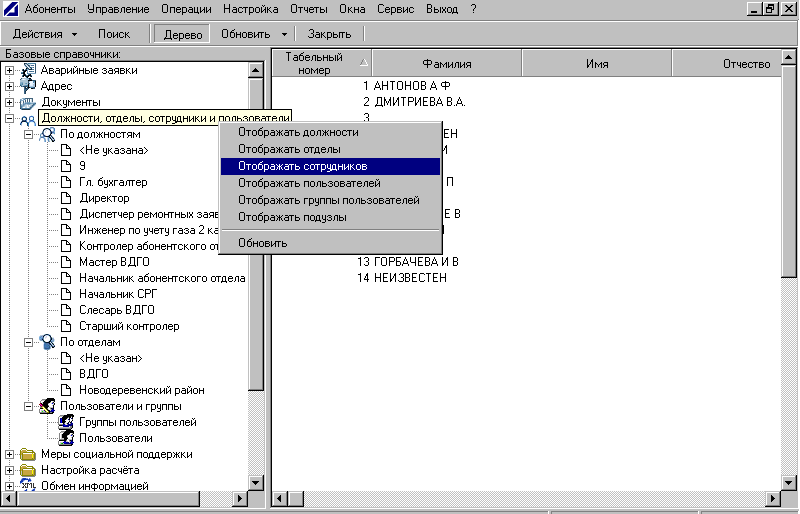This screenshot has height=514, width=800.
Task: Click the application icon in the menu bar
Action: 9,8
